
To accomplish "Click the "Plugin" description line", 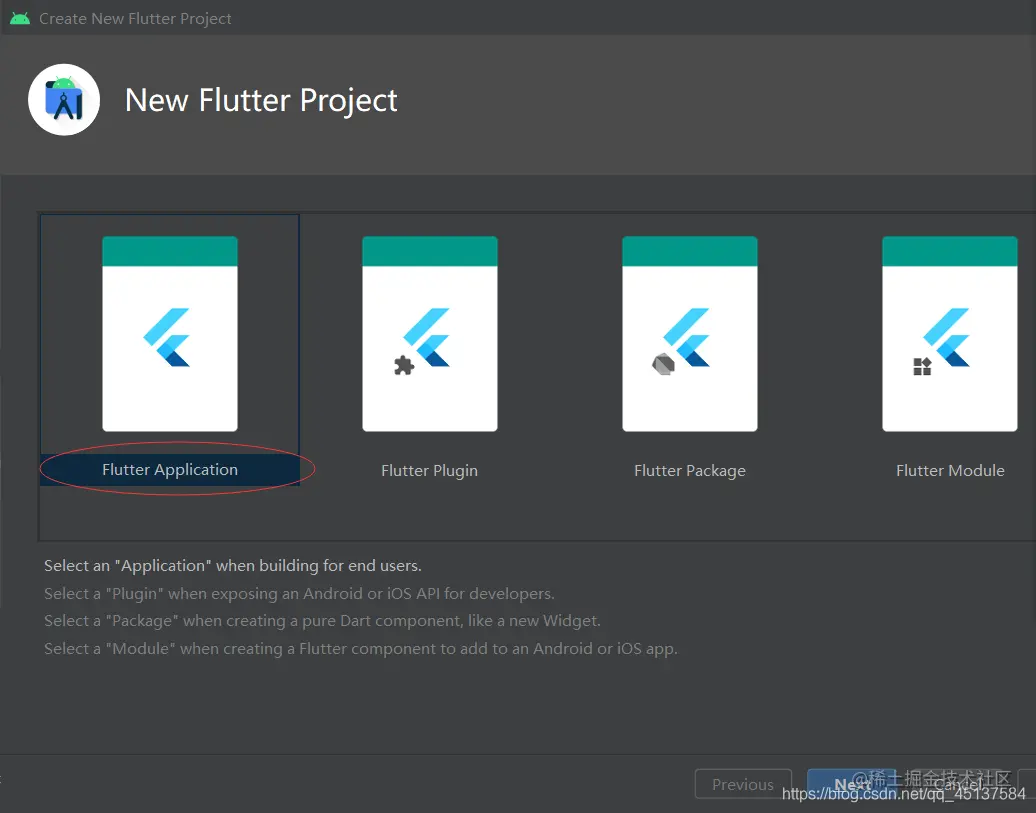I will 299,594.
